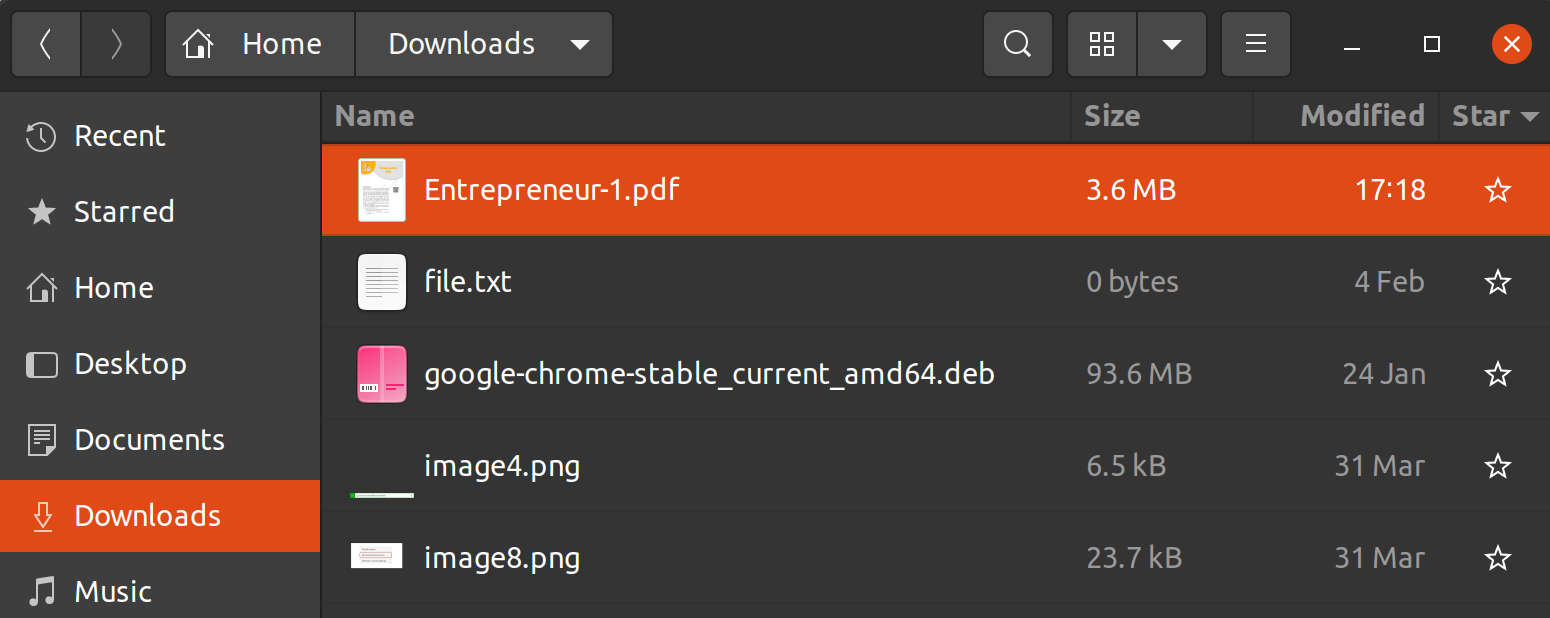Go back with the left arrow
Image resolution: width=1550 pixels, height=618 pixels.
tap(46, 44)
